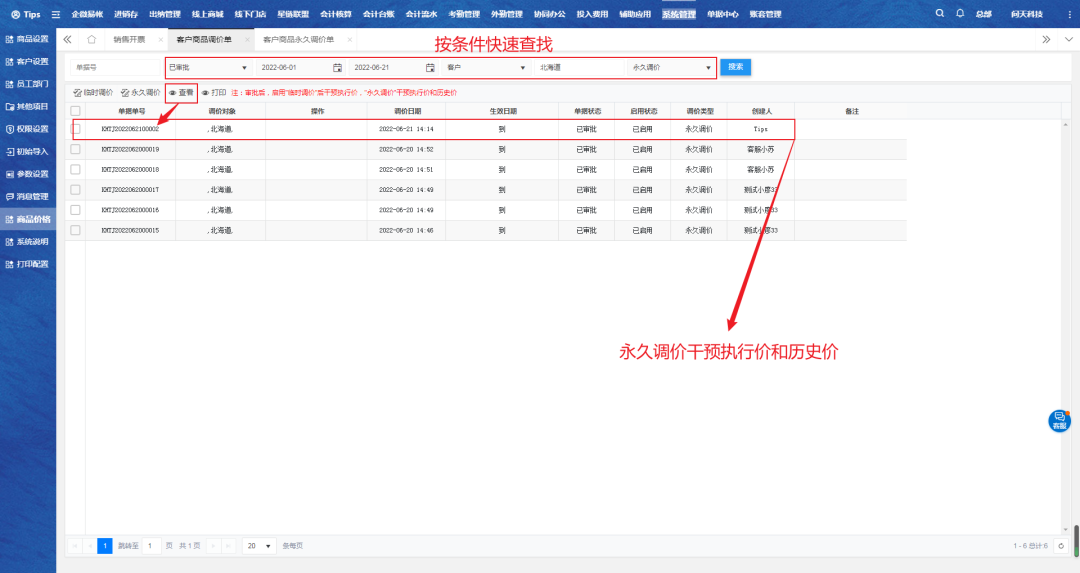The width and height of the screenshot is (1080, 573).
Task: Click the home icon in the tab bar
Action: (91, 39)
